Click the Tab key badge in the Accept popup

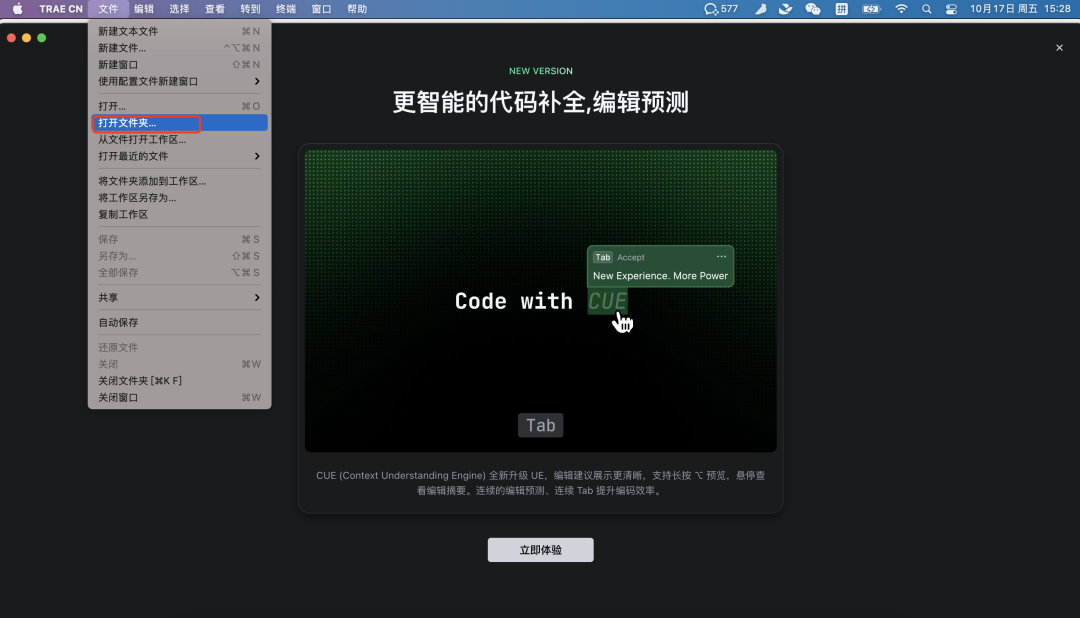click(603, 257)
